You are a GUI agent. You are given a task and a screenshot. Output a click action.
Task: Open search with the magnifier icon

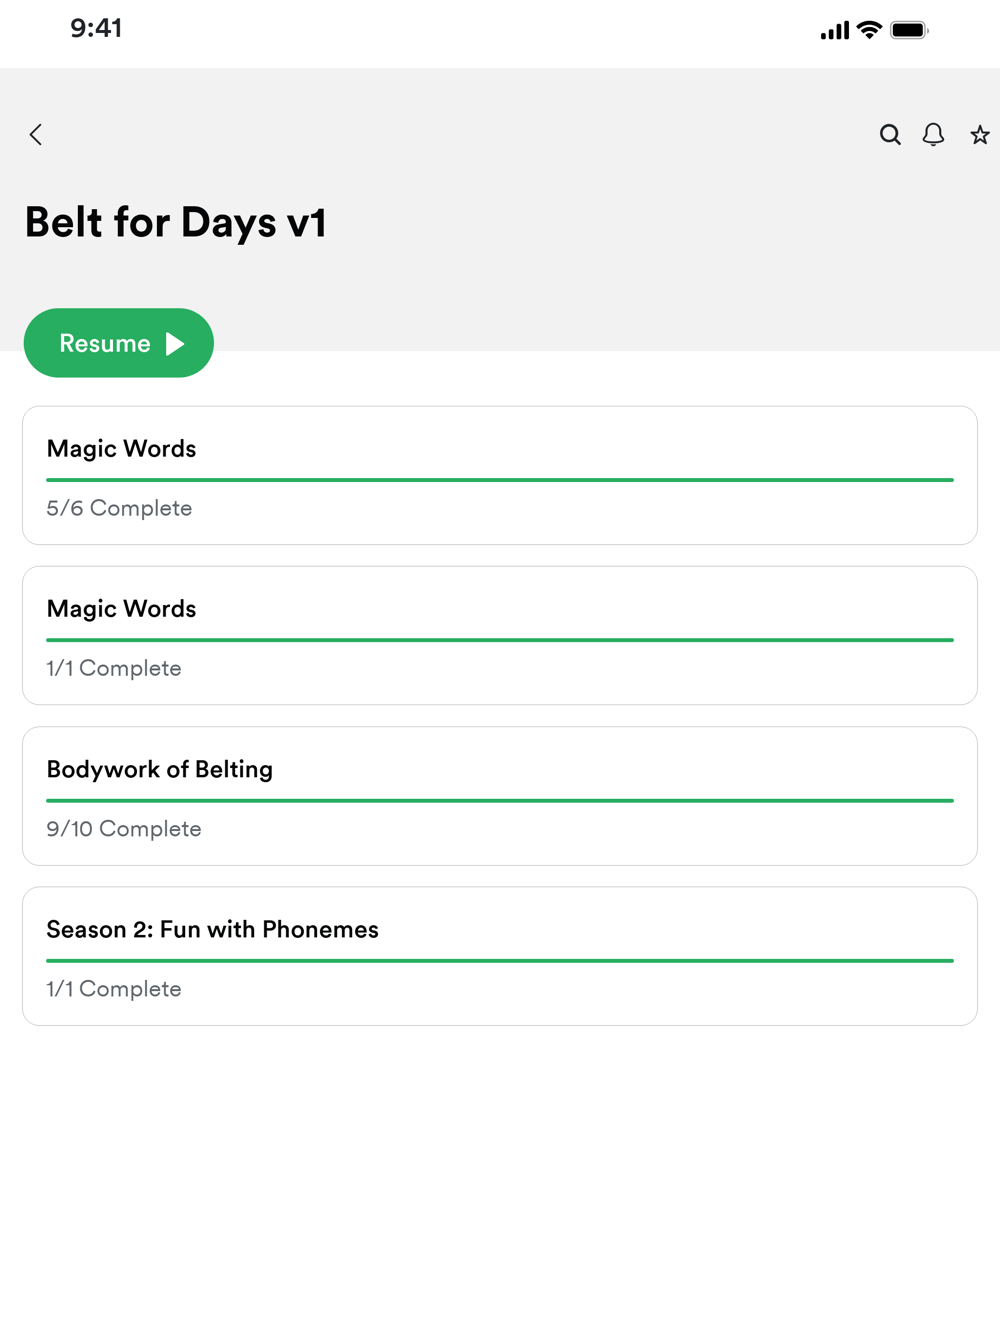click(x=890, y=135)
